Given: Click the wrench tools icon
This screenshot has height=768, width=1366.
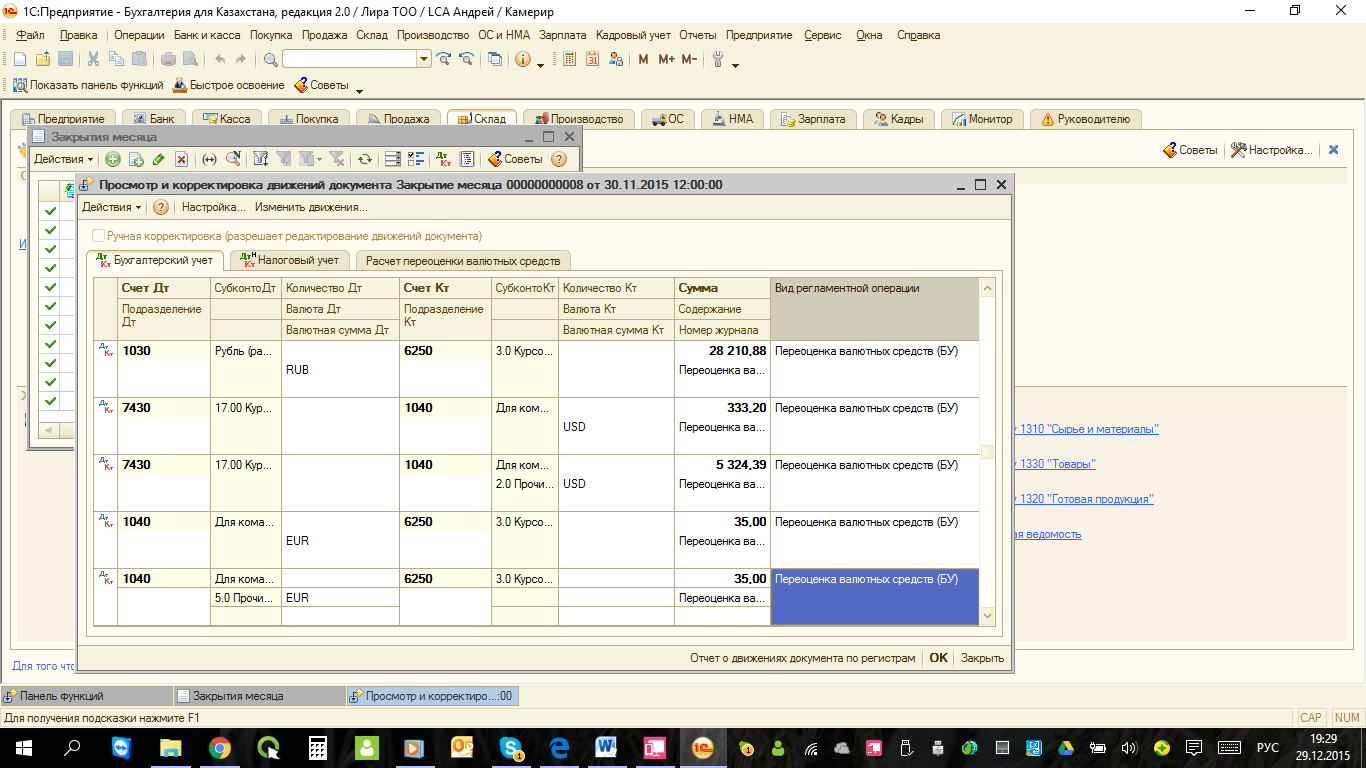Looking at the screenshot, I should [x=717, y=59].
